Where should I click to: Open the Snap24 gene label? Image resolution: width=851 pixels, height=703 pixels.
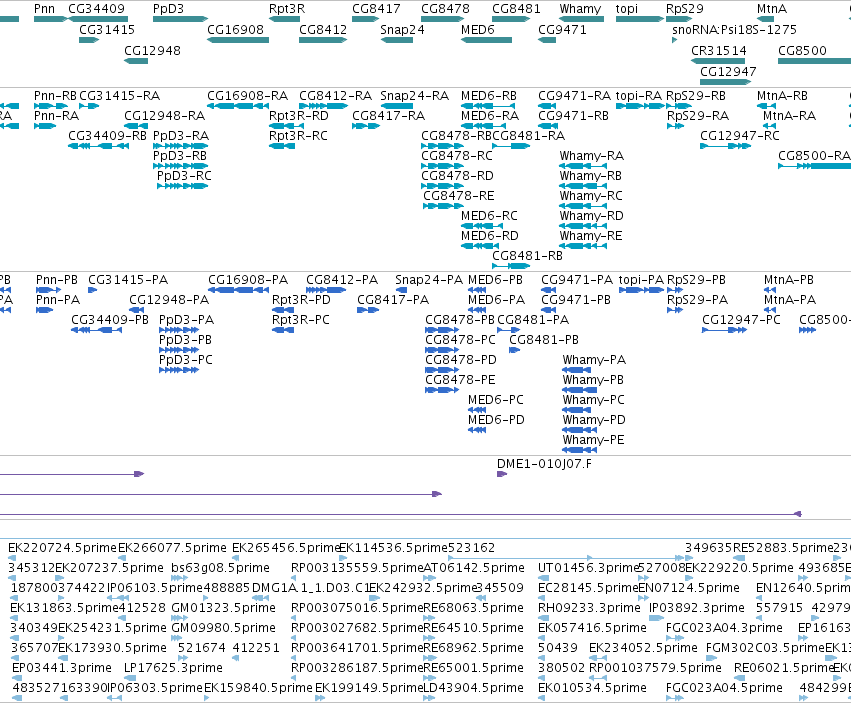tap(402, 29)
